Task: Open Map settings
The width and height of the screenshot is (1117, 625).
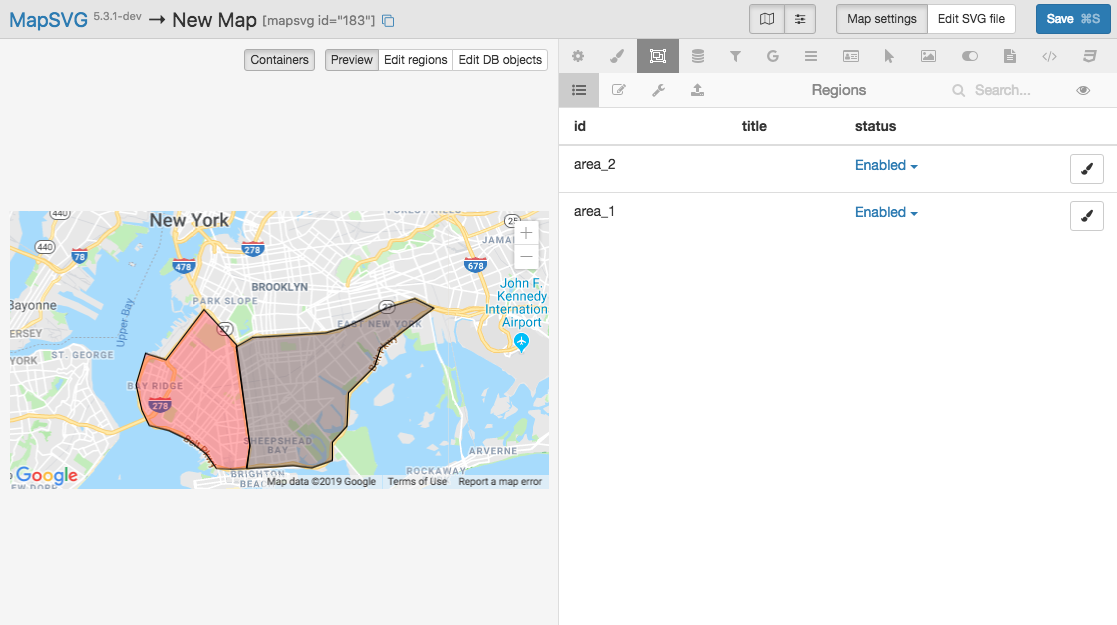Action: 882,19
